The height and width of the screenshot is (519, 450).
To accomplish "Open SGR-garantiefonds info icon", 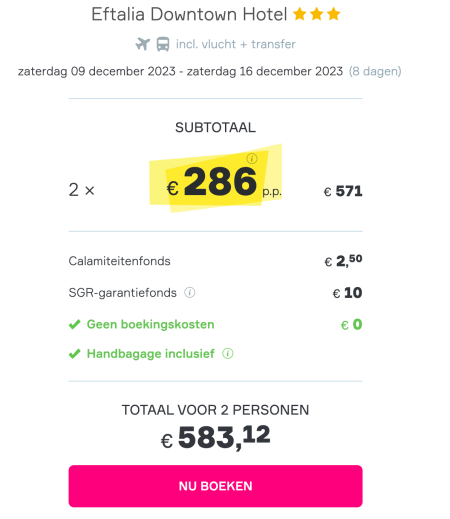I will [190, 293].
